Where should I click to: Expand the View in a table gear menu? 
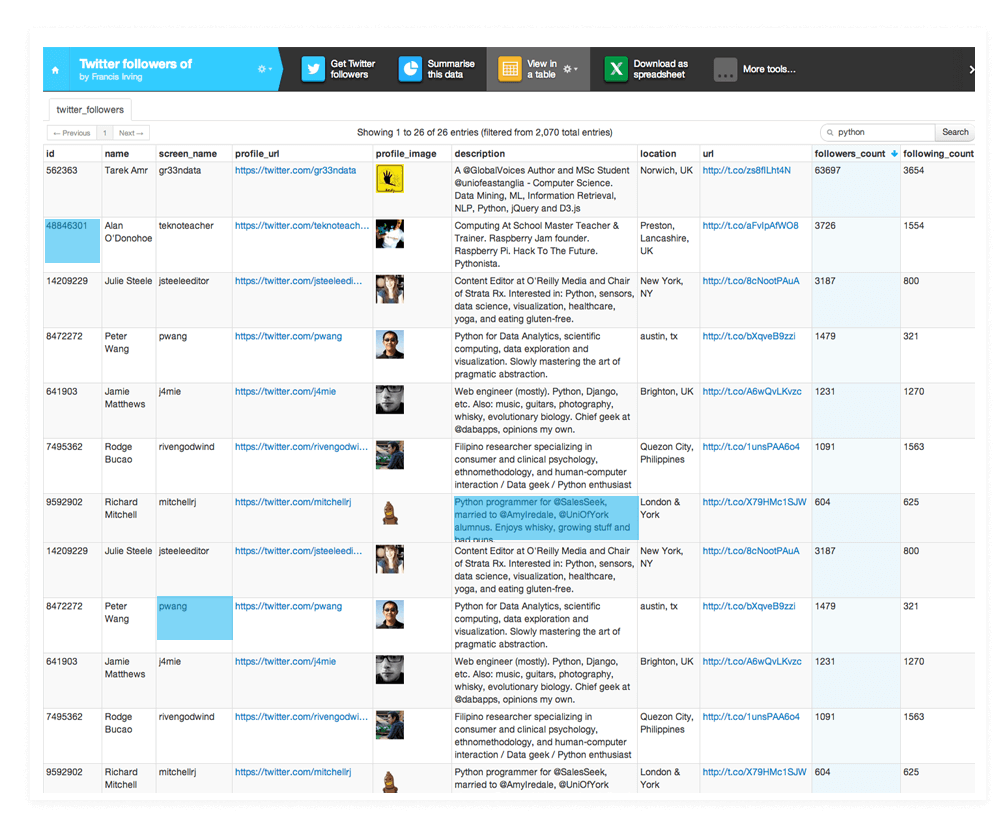pyautogui.click(x=570, y=69)
